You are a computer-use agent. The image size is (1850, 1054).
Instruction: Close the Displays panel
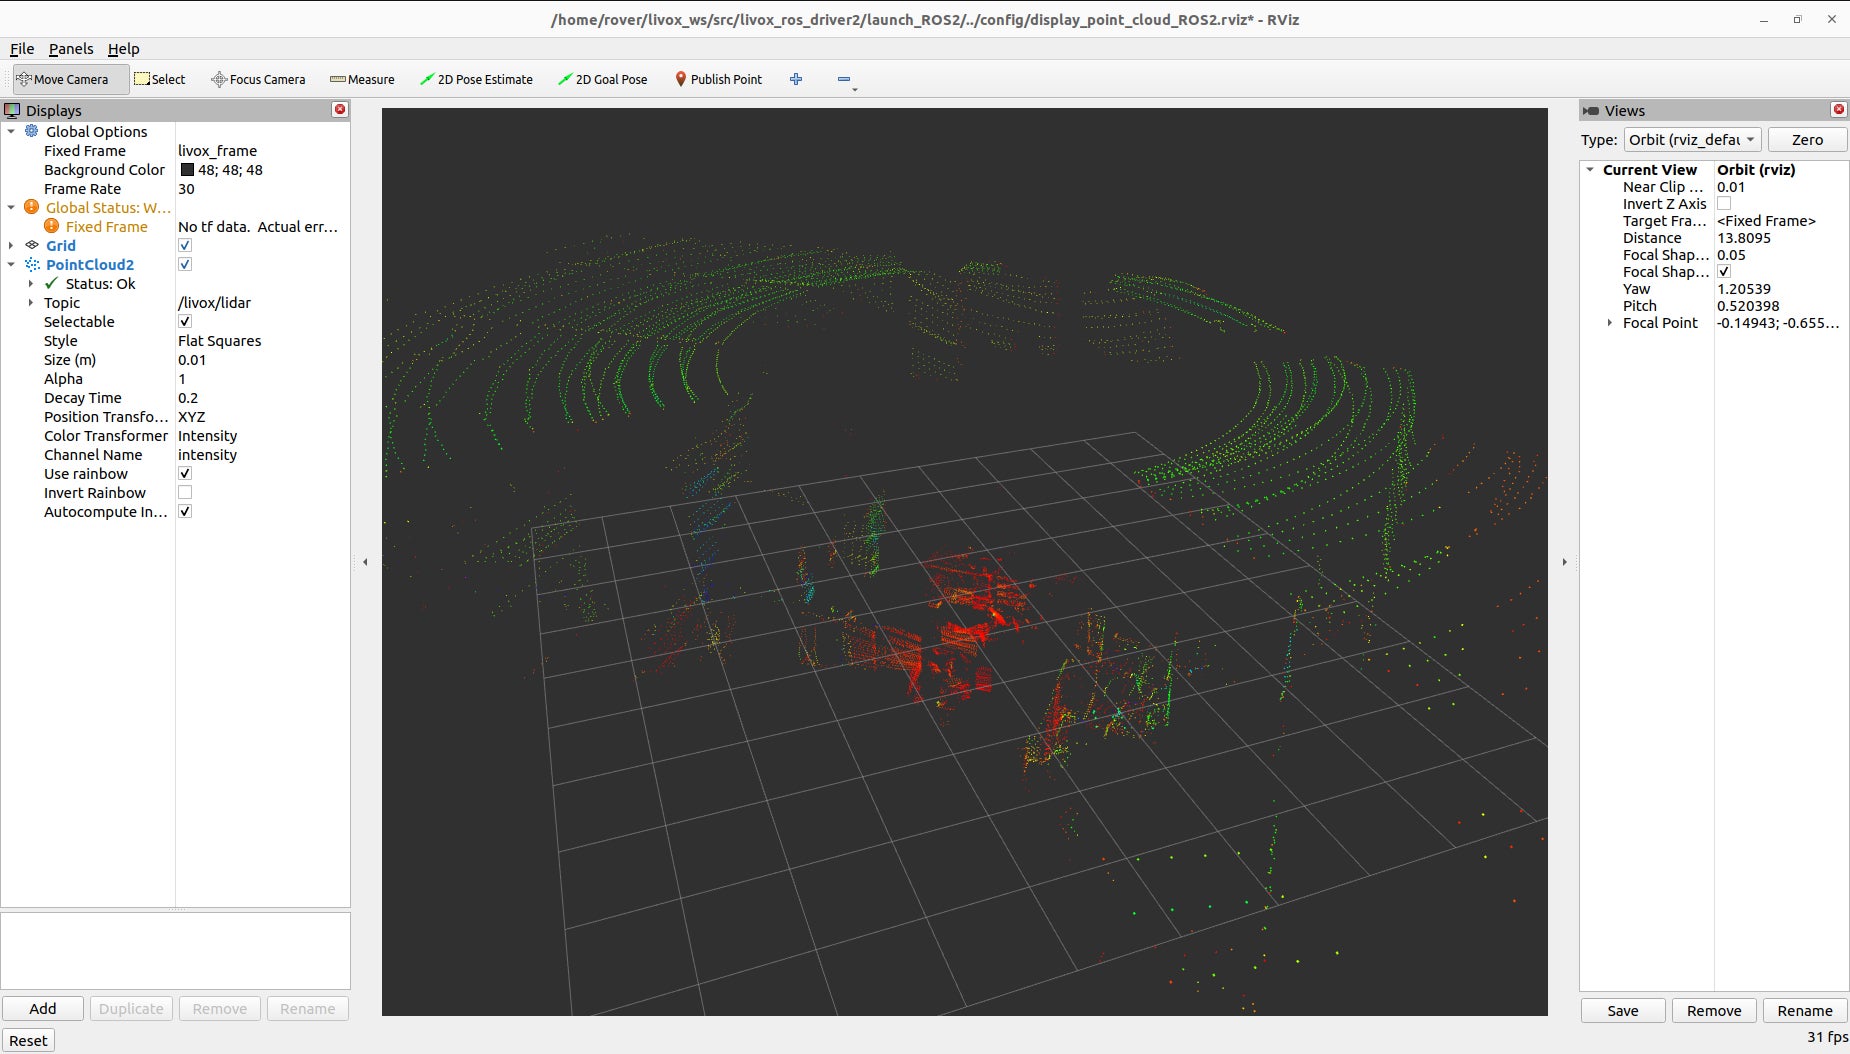coord(340,110)
